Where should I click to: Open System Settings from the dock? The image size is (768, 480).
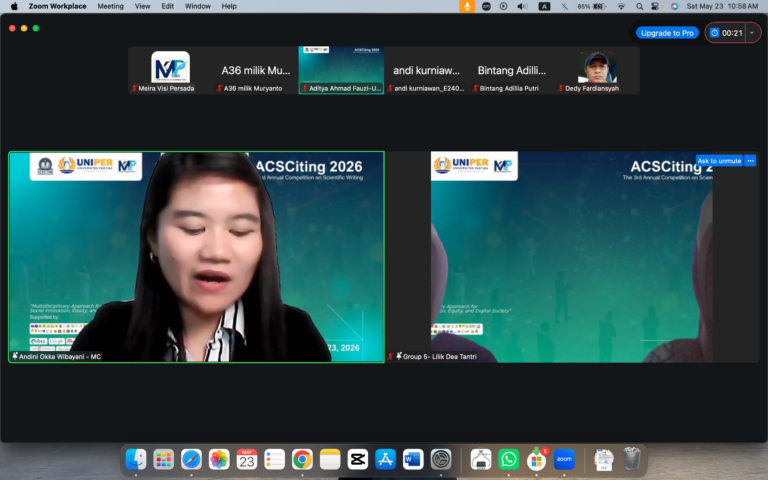click(441, 459)
